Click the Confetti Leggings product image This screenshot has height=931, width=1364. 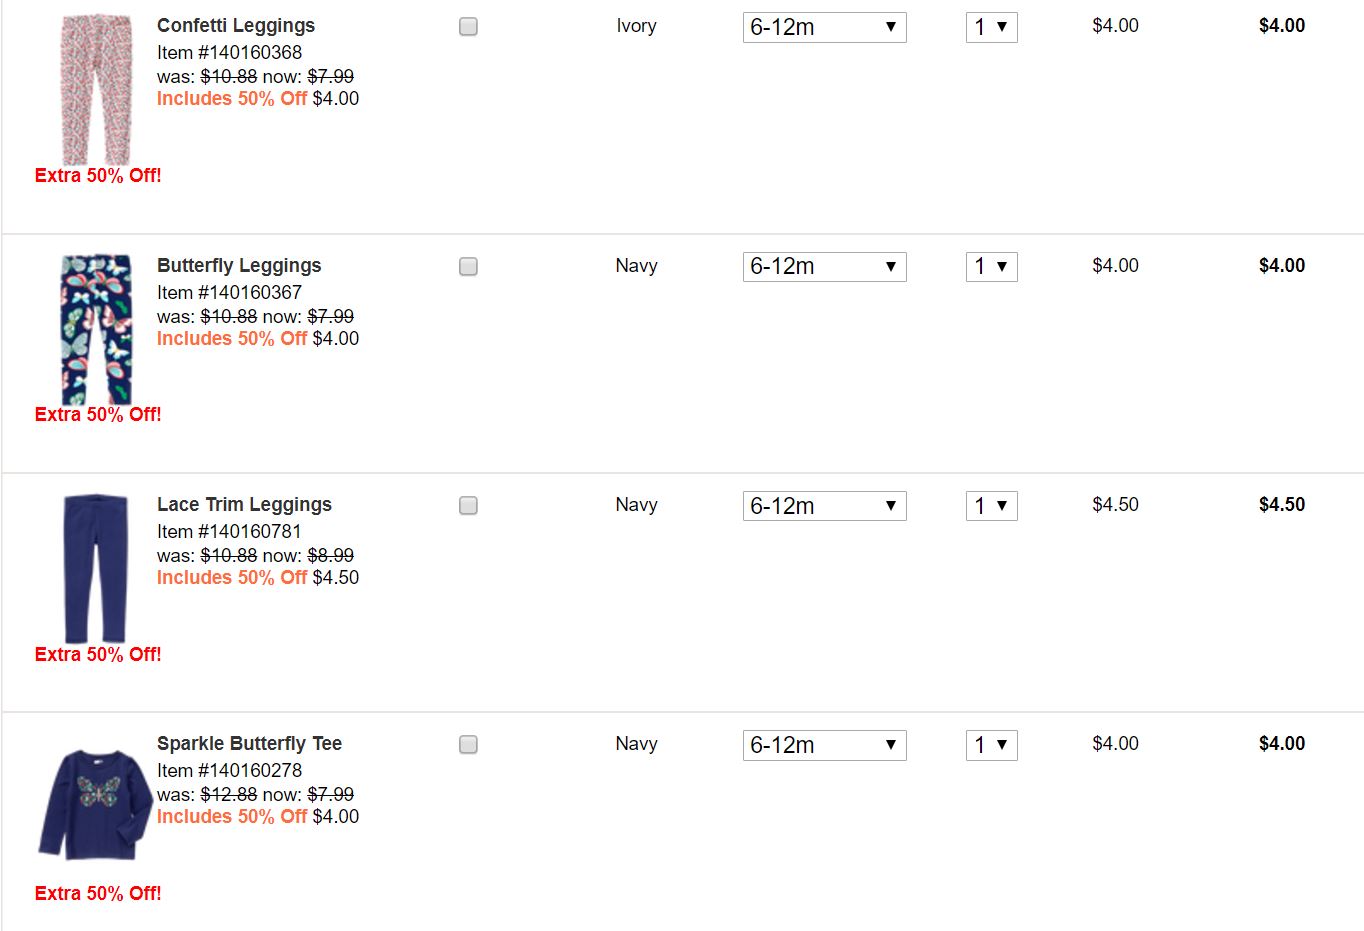point(96,90)
